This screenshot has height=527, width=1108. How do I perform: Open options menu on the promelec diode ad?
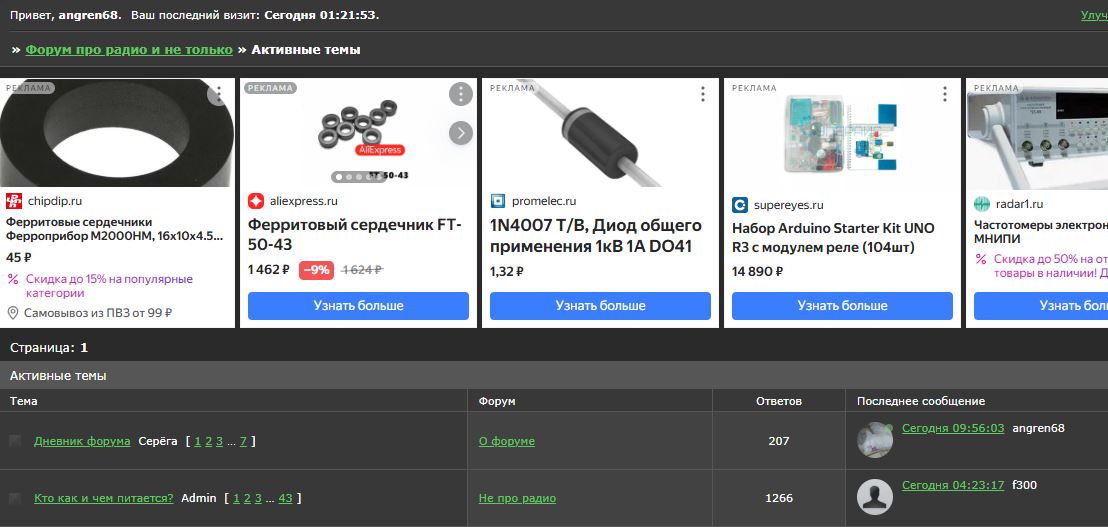point(702,94)
